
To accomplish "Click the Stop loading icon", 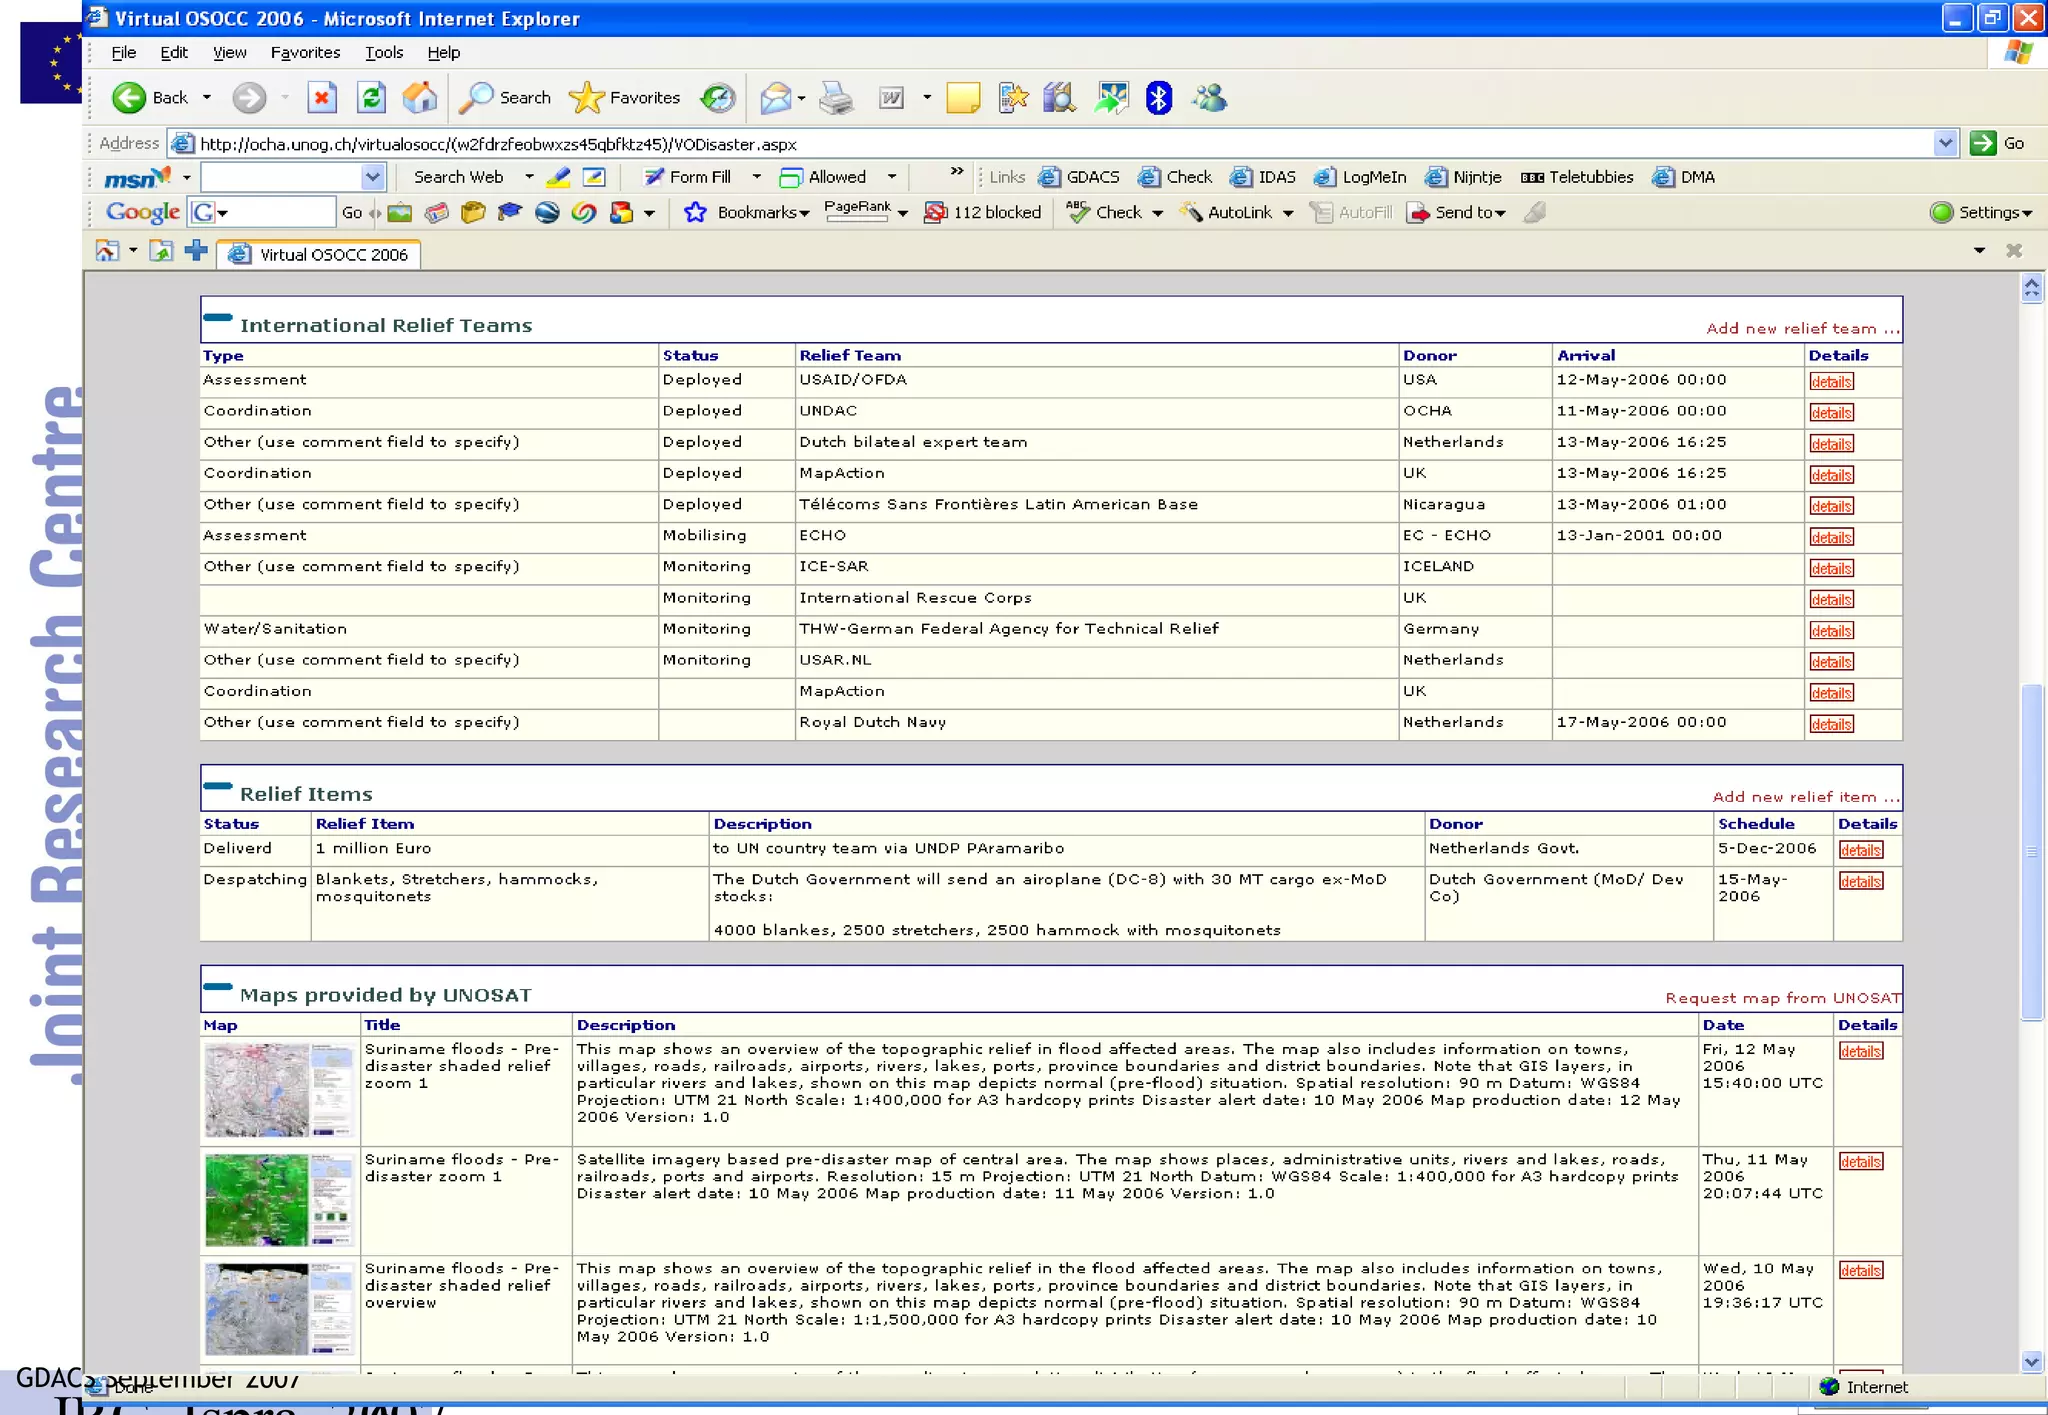I will click(x=321, y=97).
